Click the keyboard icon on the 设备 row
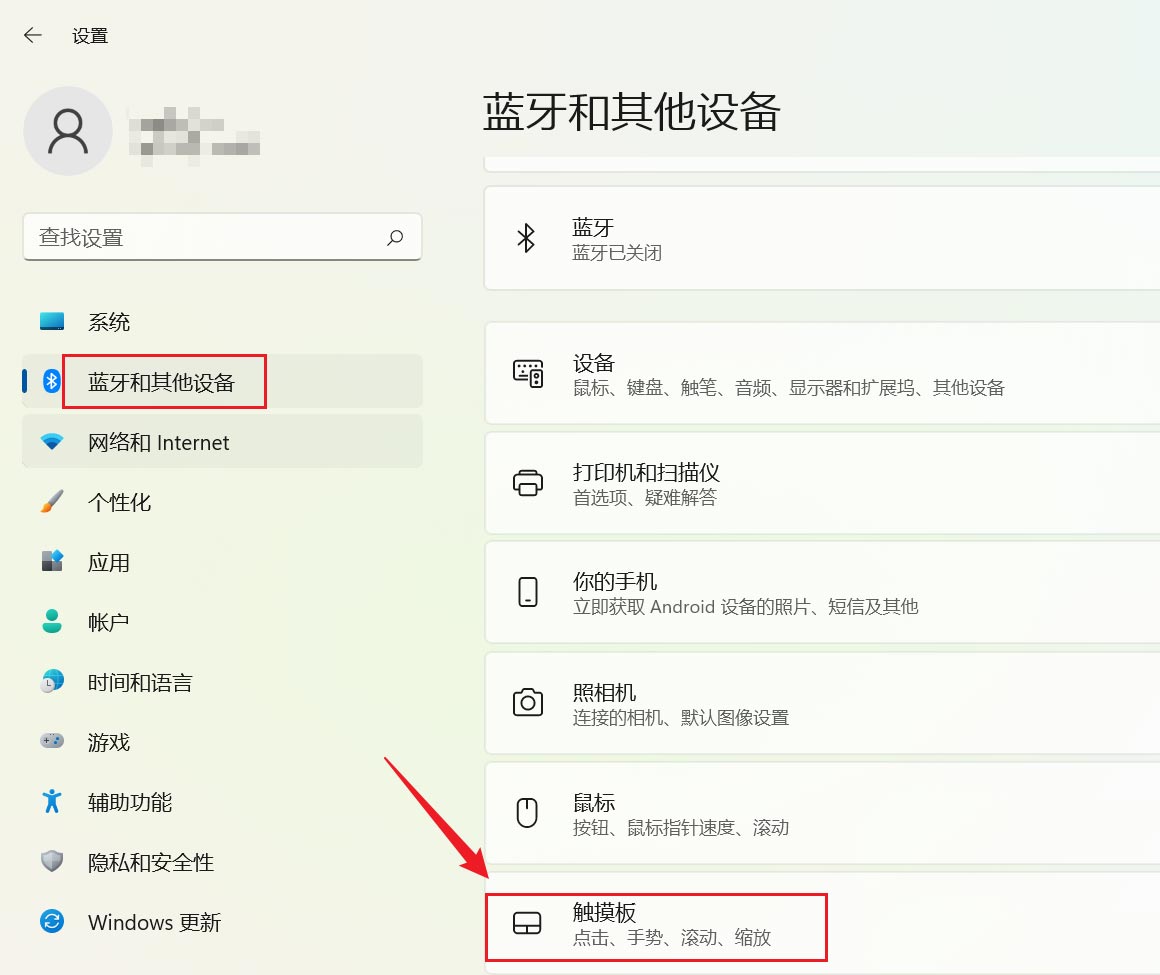 528,373
